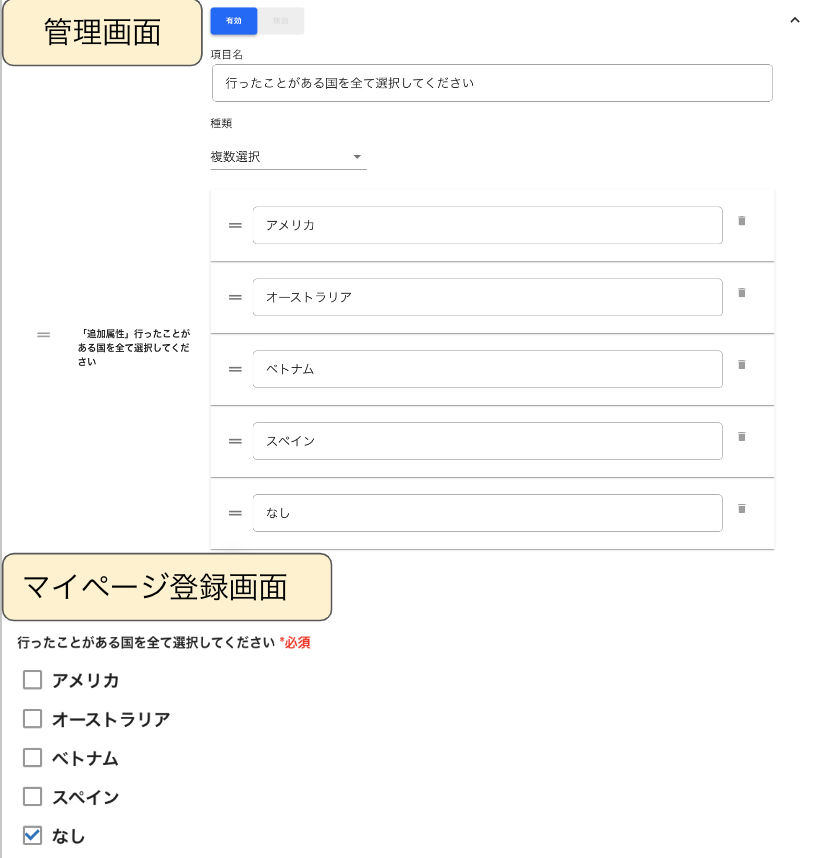This screenshot has height=858, width=826.
Task: Open the 種類 dropdown showing 複数選択
Action: tap(288, 157)
